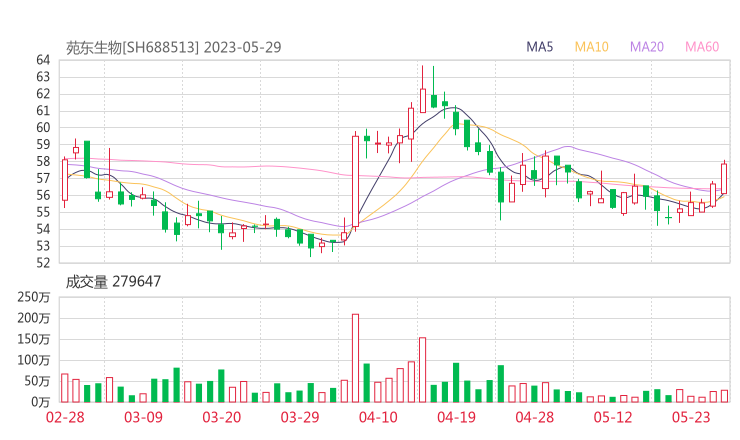This screenshot has height=440, width=740.
Task: Click the 03-09 date axis label
Action: point(143,417)
